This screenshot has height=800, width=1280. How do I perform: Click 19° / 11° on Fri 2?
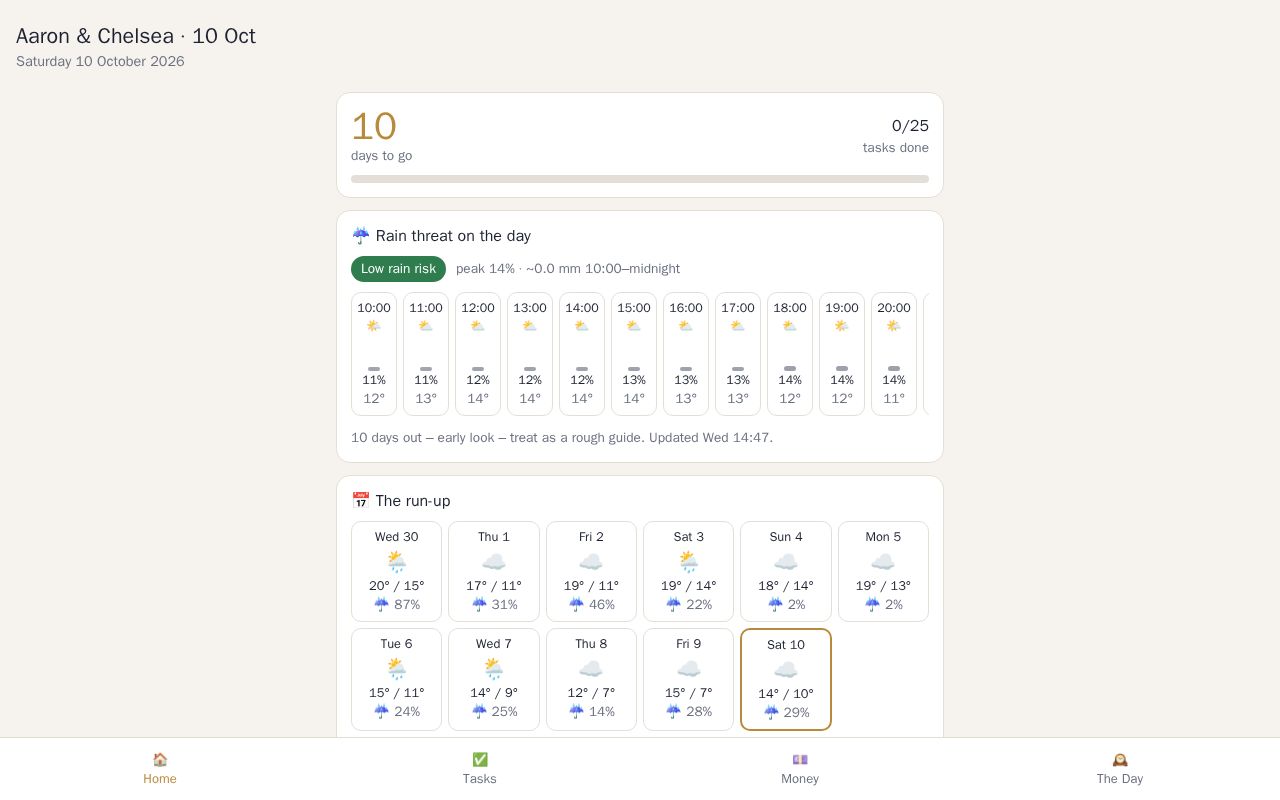pos(591,586)
